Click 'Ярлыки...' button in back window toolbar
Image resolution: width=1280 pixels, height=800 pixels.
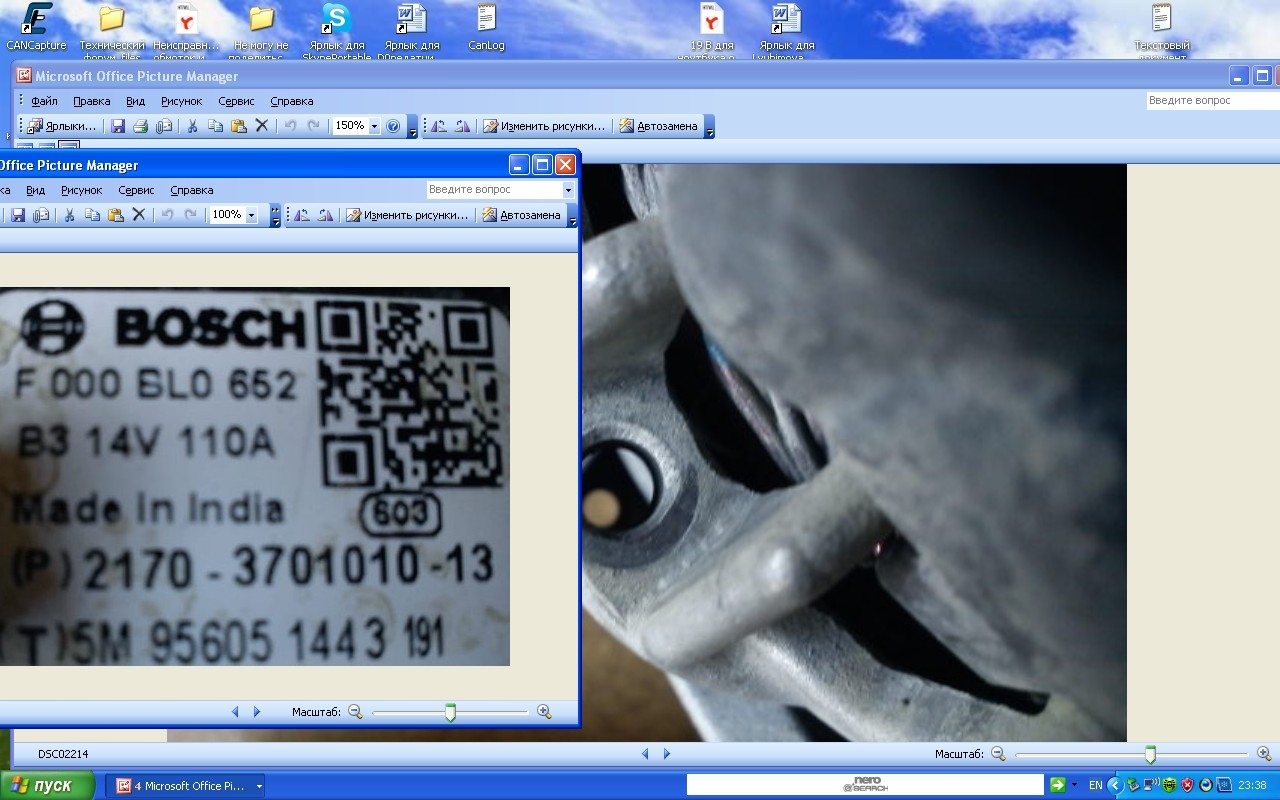coord(62,127)
